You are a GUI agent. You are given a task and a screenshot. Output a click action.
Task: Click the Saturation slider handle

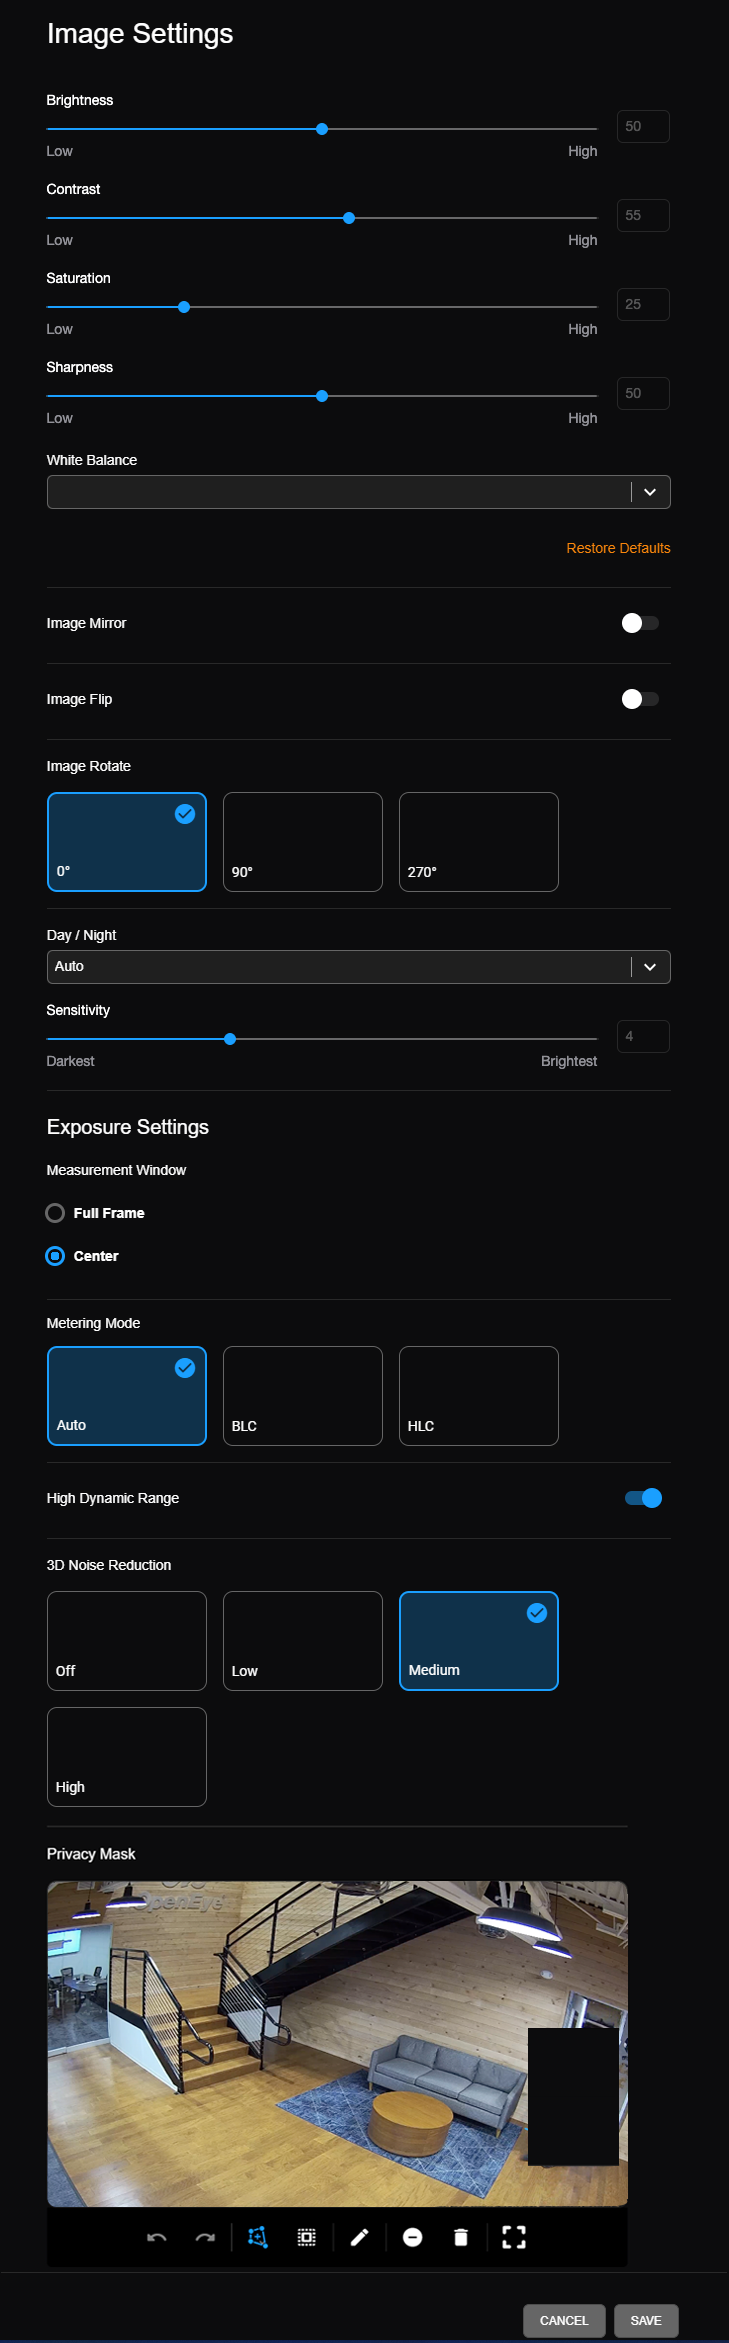(184, 307)
